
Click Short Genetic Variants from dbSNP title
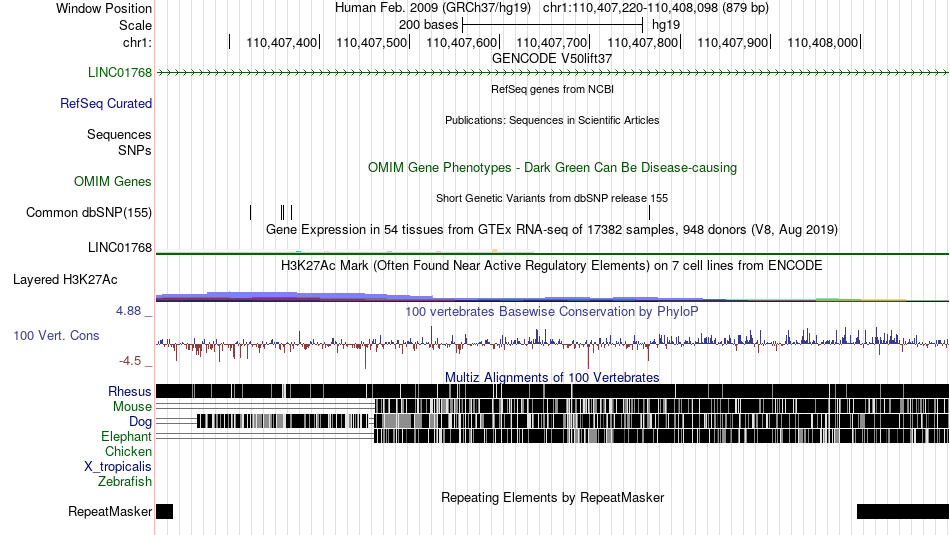pyautogui.click(x=552, y=198)
